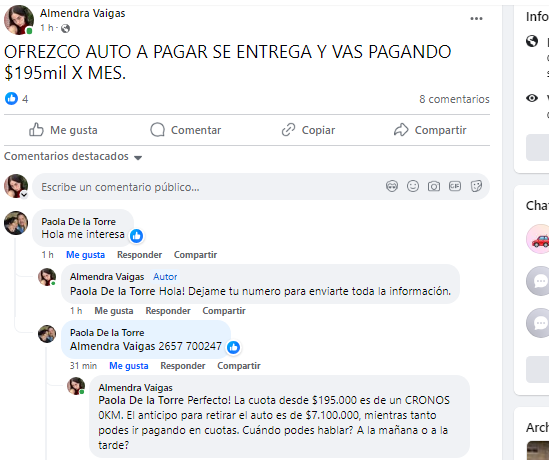Click the blue like reaction icon beside 4
The width and height of the screenshot is (549, 460).
click(11, 99)
